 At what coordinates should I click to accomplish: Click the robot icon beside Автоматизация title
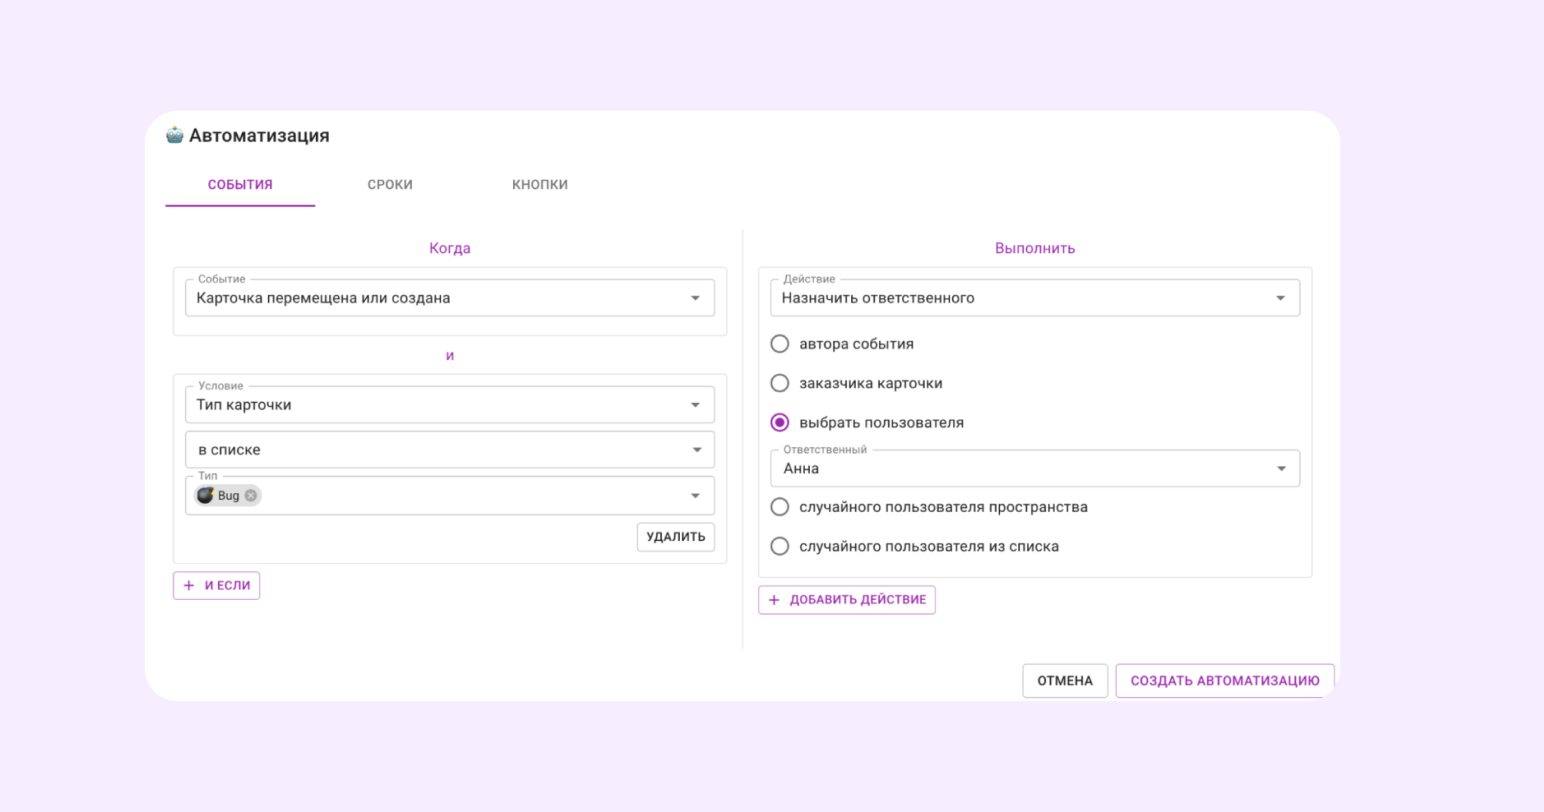click(175, 135)
